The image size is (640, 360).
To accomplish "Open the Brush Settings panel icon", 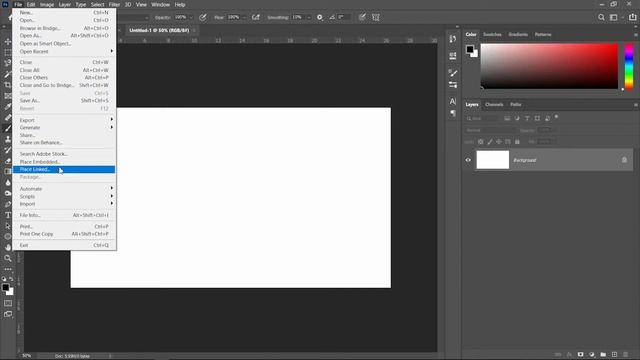I will pos(453,73).
